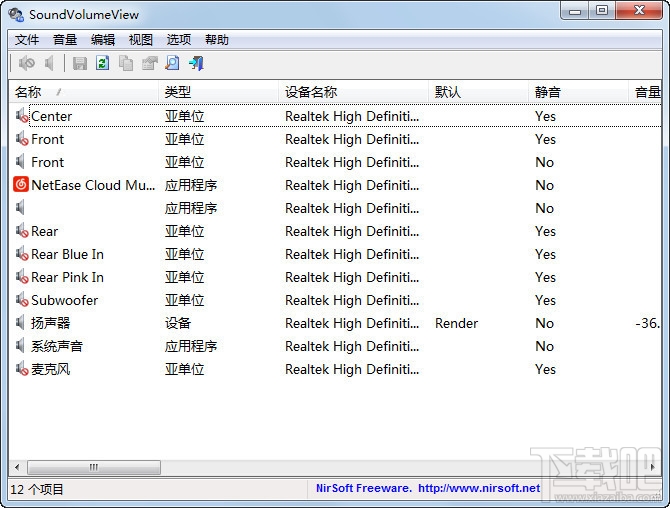Click the SoundVolumeView app icon in title bar
The width and height of the screenshot is (670, 508).
(x=16, y=15)
